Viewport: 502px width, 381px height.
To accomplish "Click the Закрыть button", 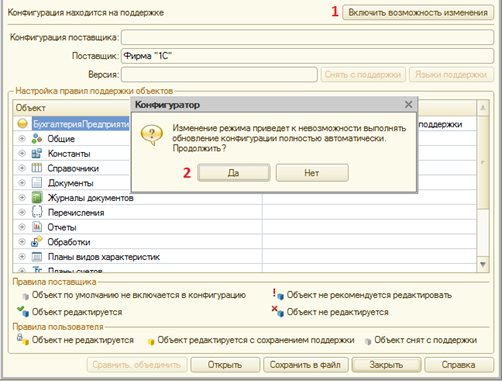I will pos(386,365).
